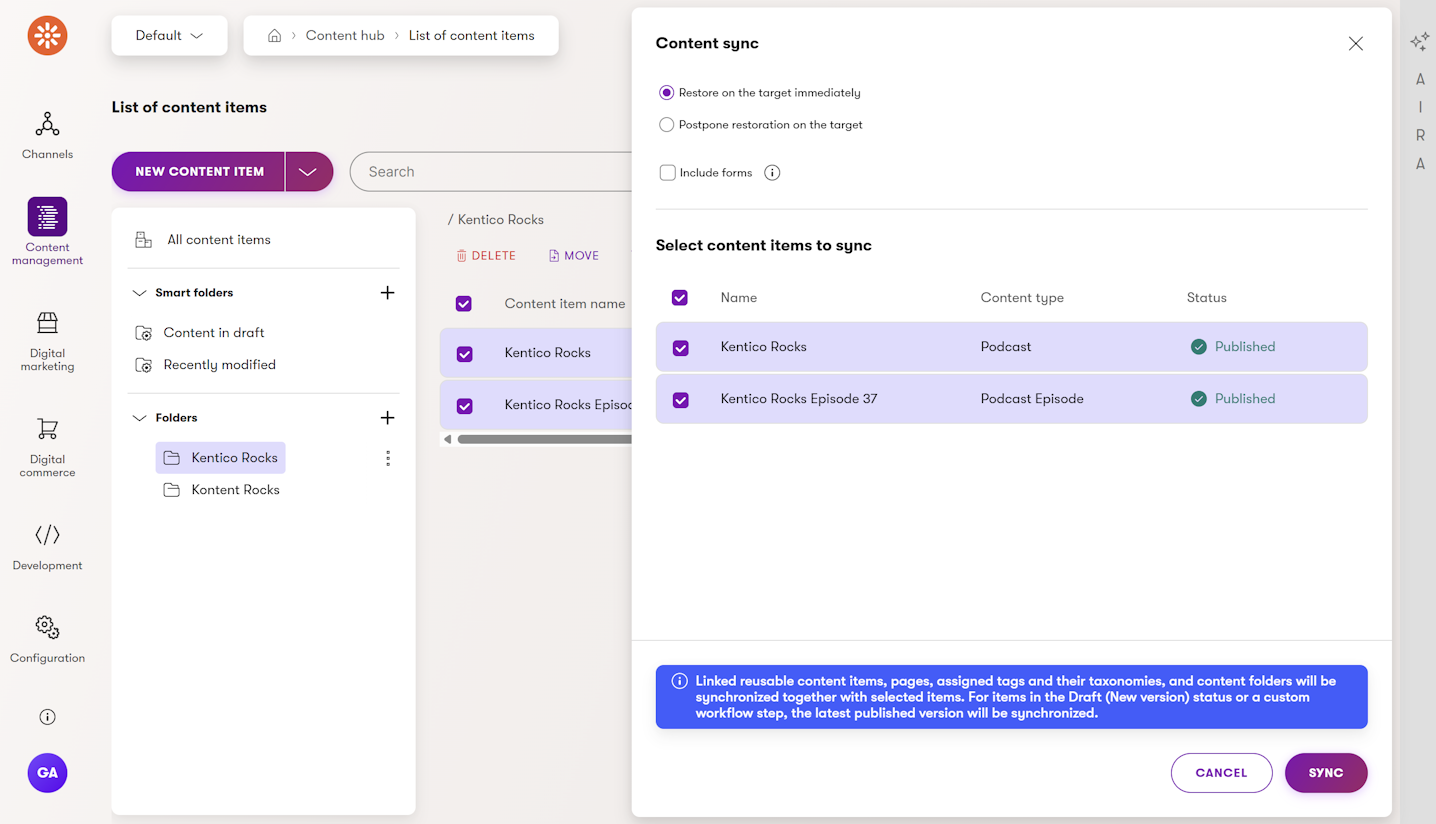
Task: Click the SYNC button
Action: (x=1326, y=773)
